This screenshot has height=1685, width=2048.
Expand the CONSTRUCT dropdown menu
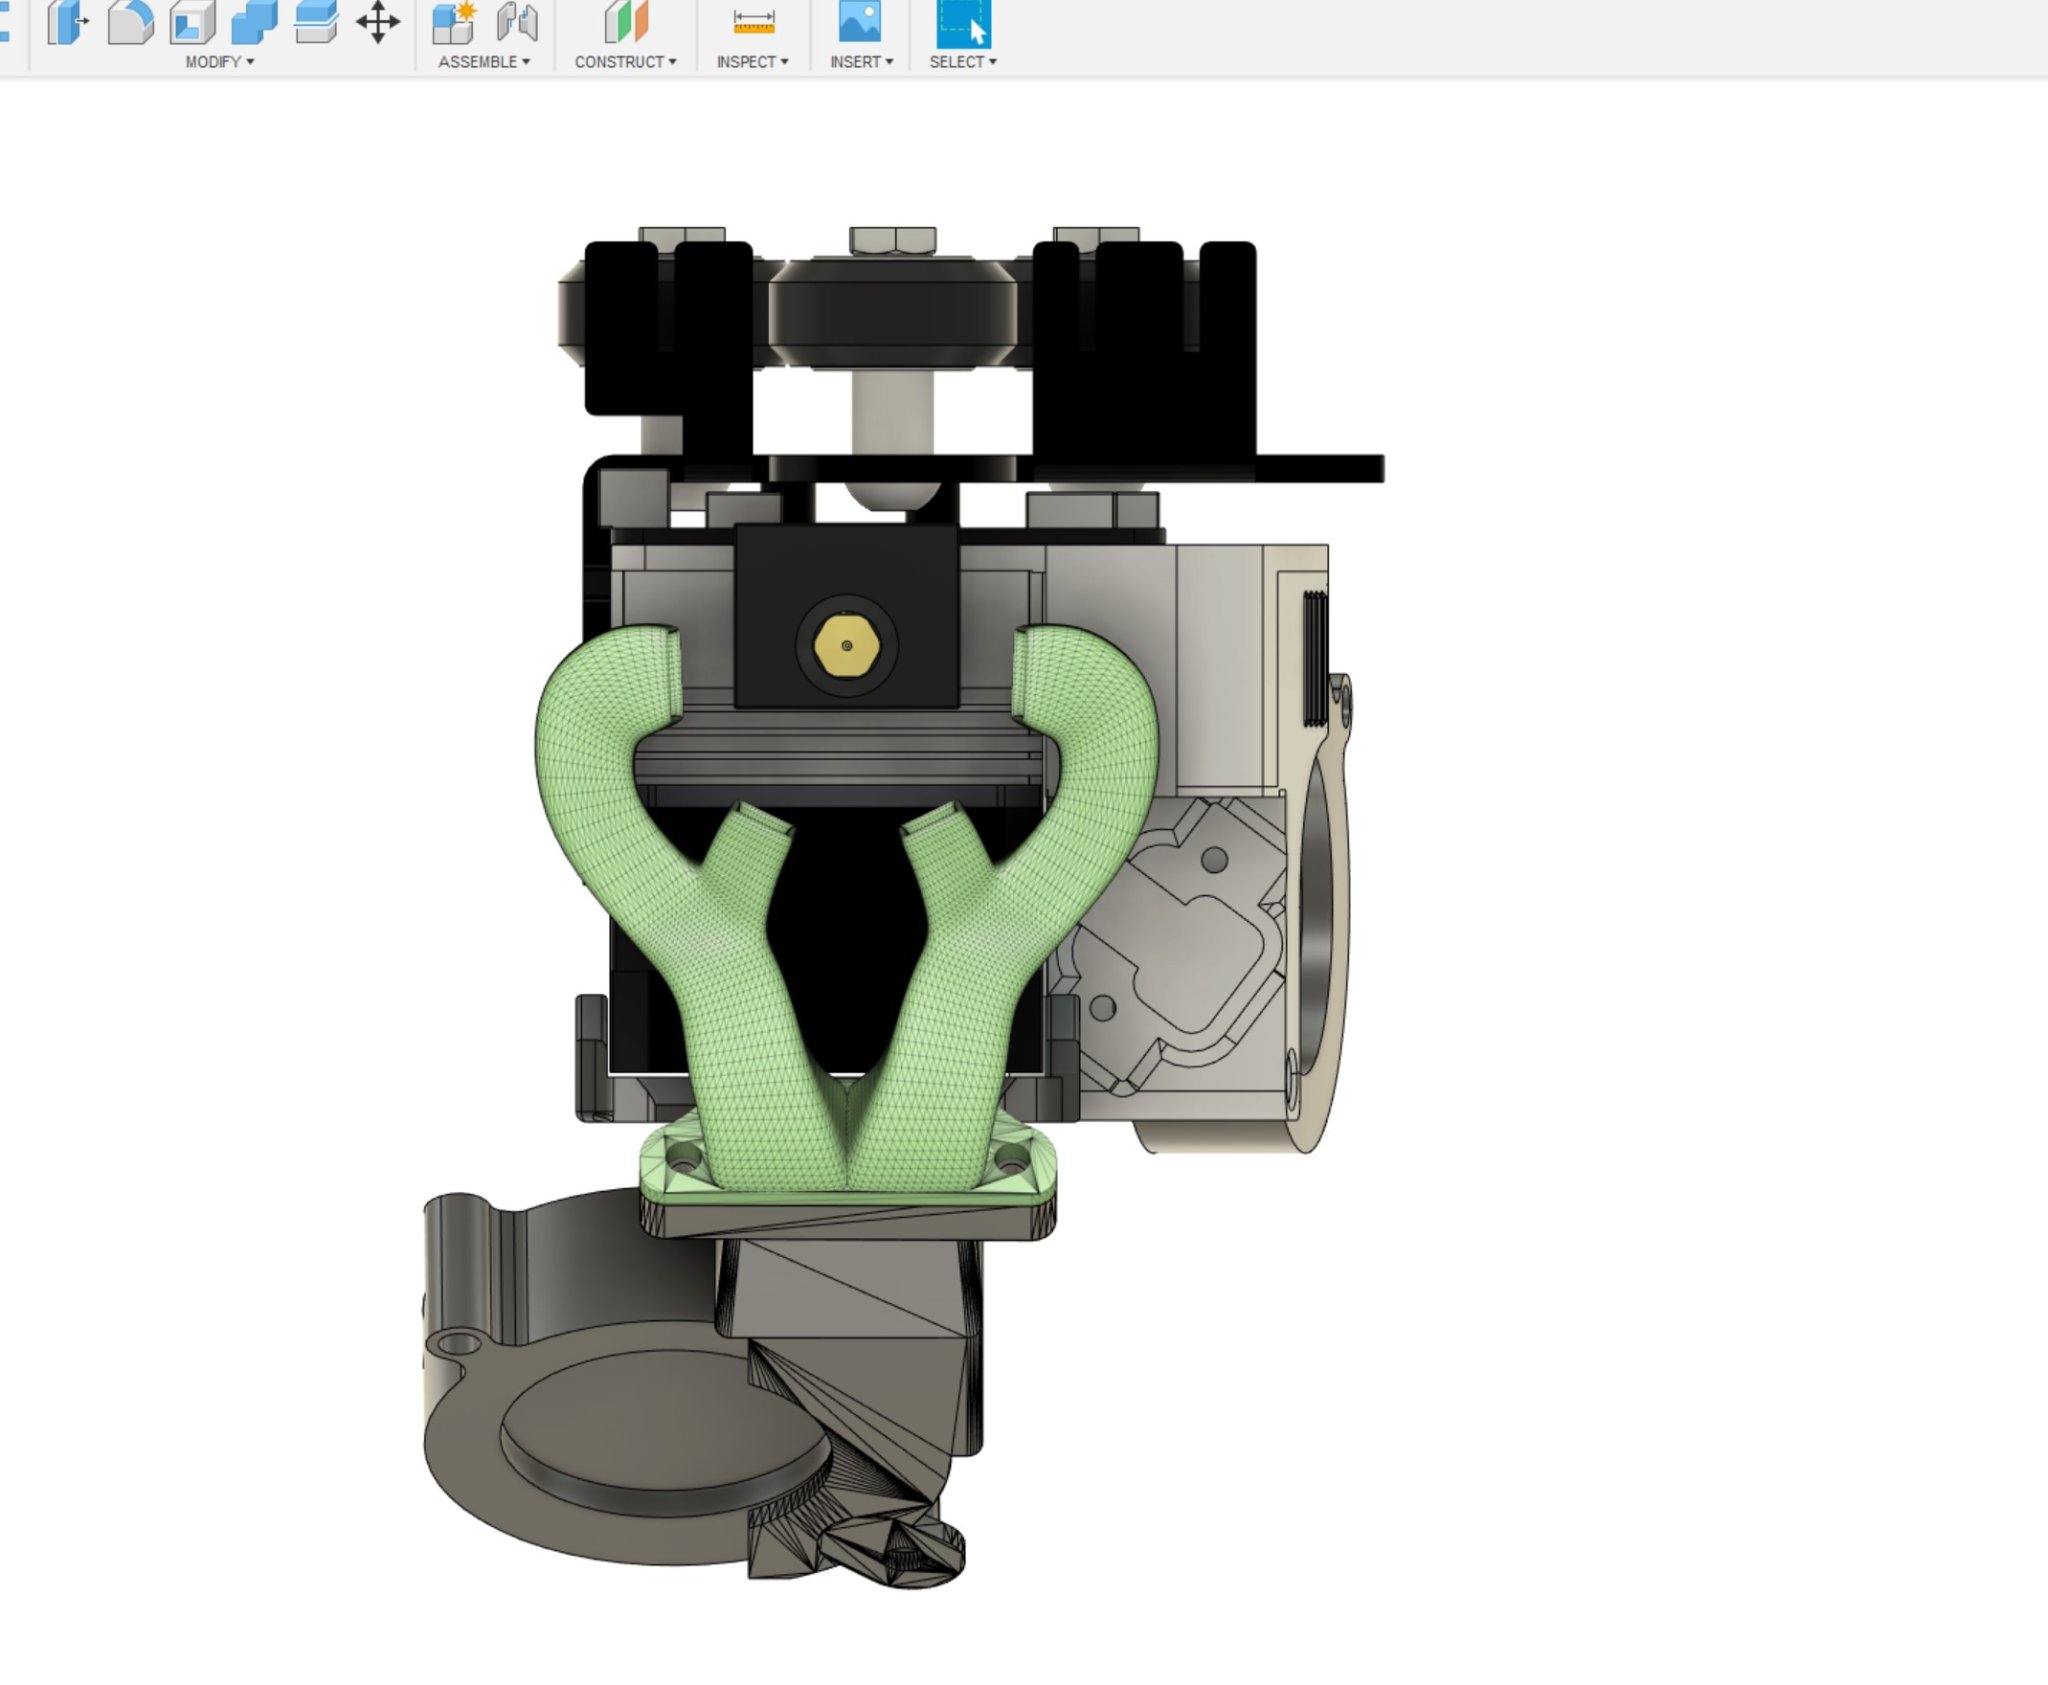click(626, 62)
